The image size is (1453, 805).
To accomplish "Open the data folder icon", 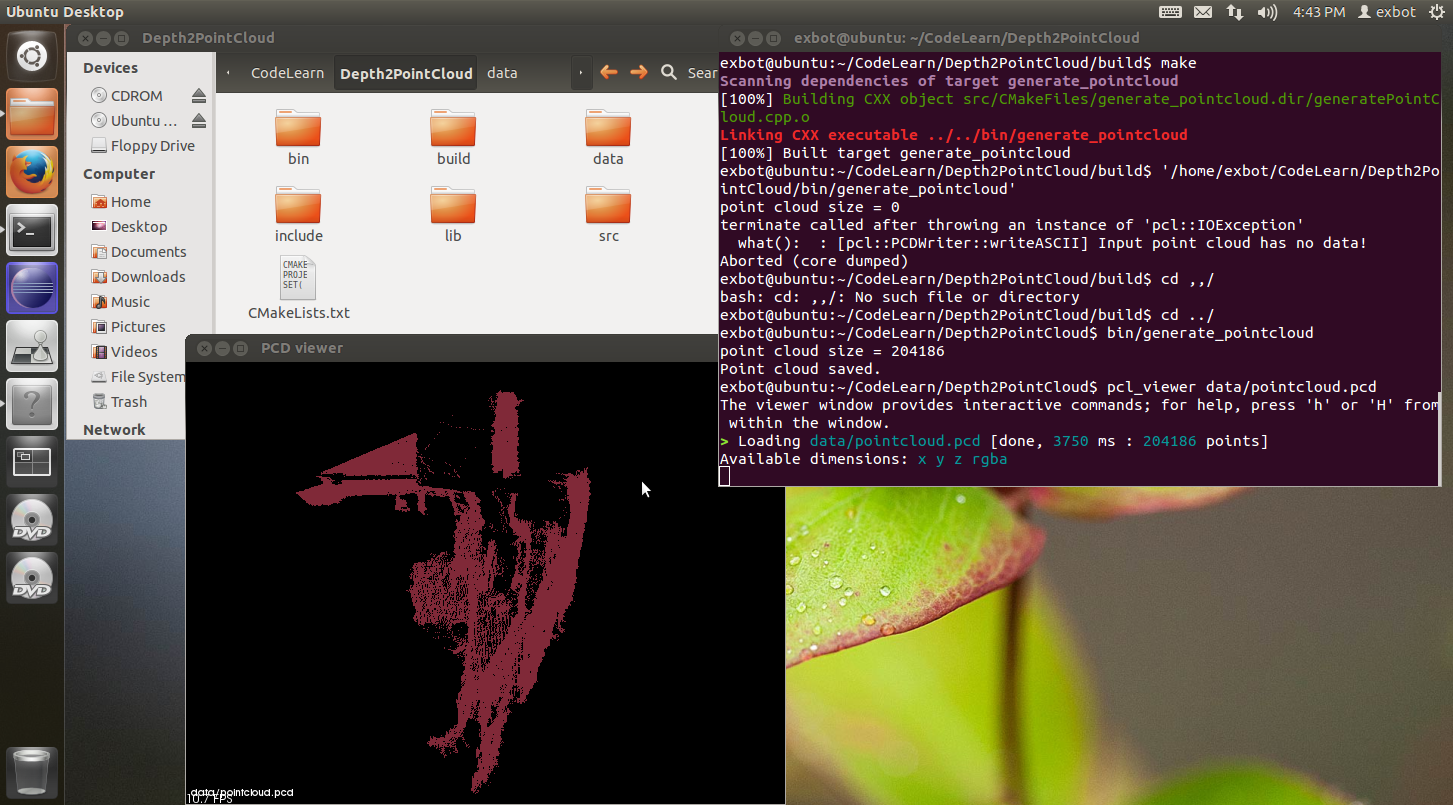I will pyautogui.click(x=608, y=138).
